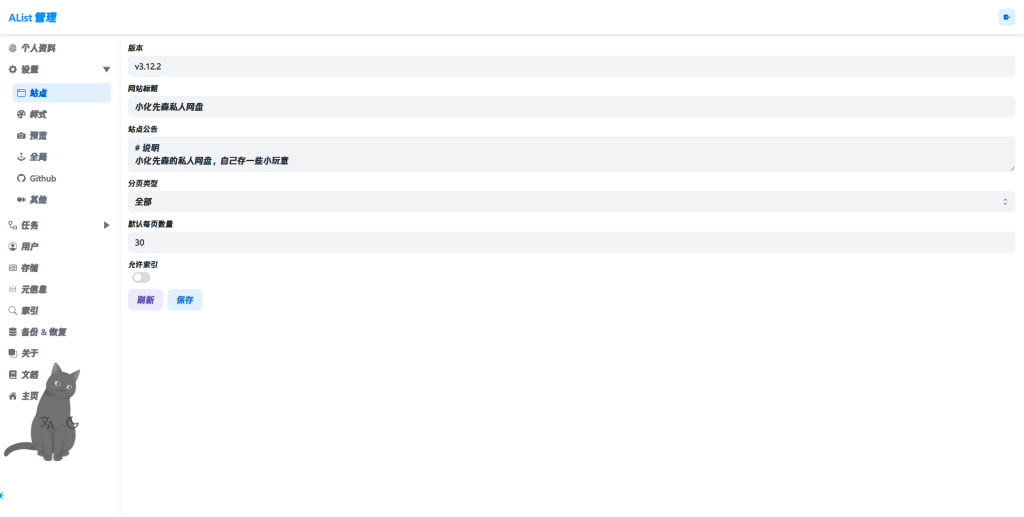Open the 分页类型 dropdown
Image resolution: width=1024 pixels, height=517 pixels.
tap(571, 202)
